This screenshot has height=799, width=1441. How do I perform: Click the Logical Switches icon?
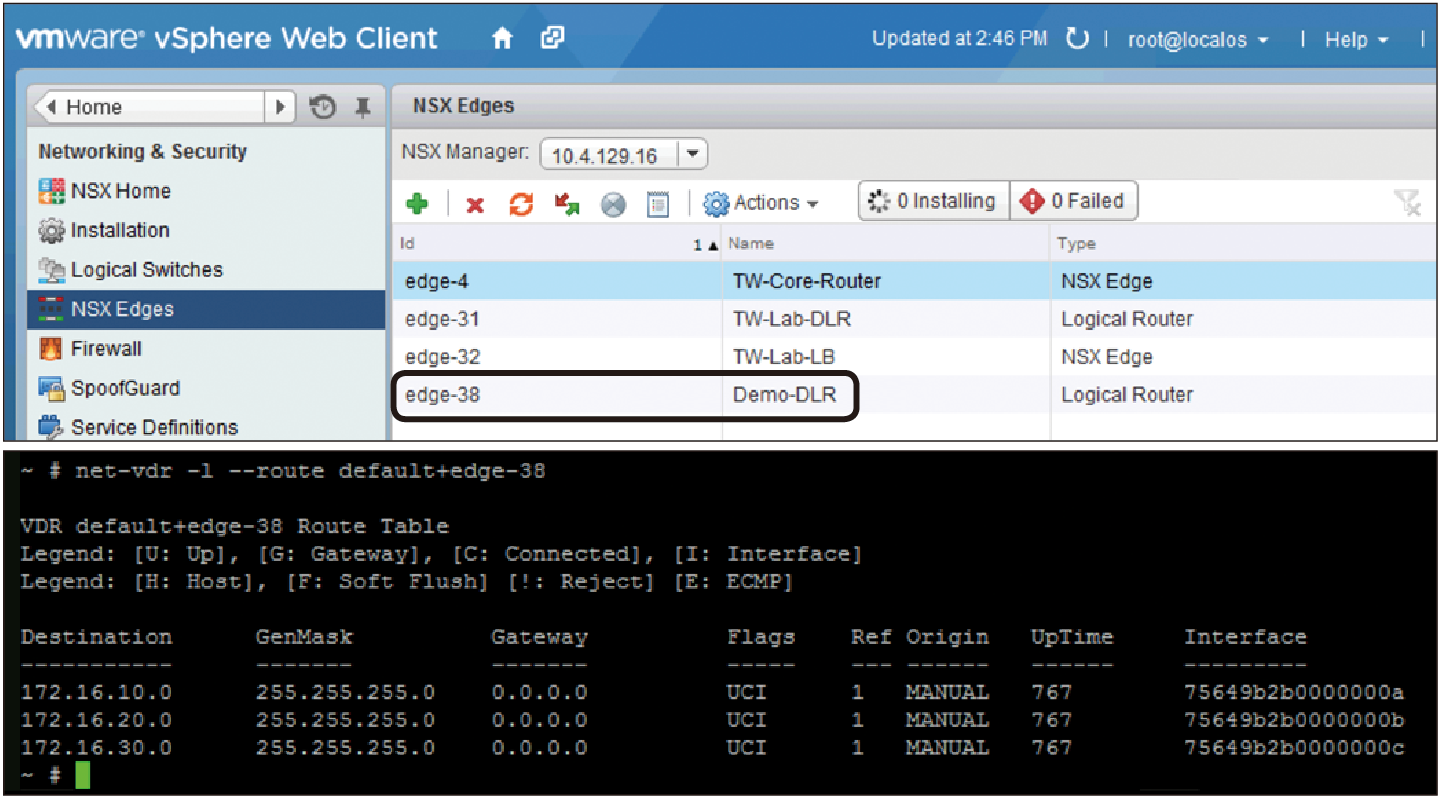click(x=51, y=270)
